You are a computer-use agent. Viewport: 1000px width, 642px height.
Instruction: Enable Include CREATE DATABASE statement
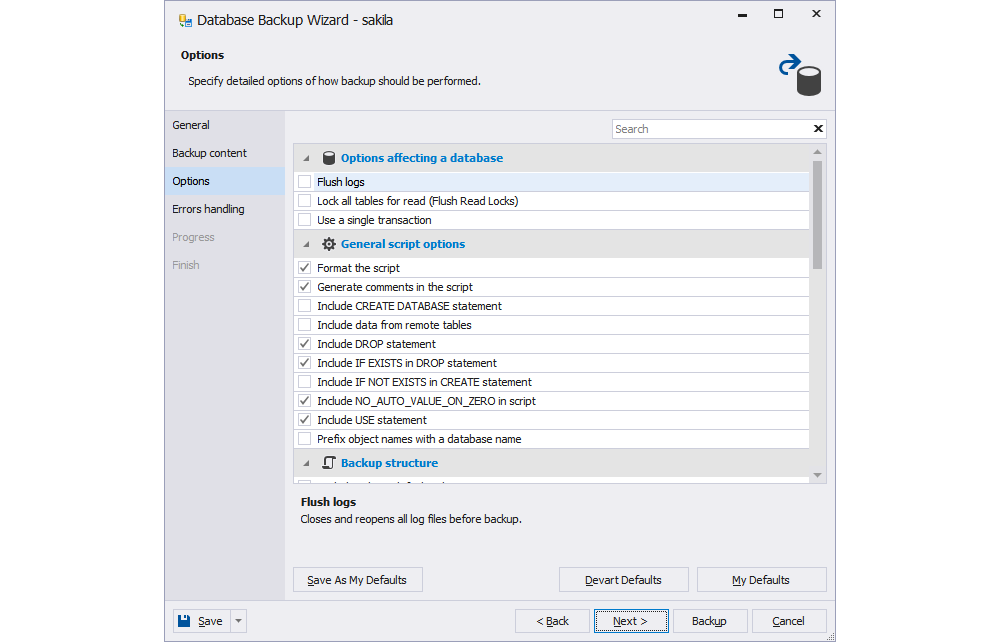coord(304,305)
